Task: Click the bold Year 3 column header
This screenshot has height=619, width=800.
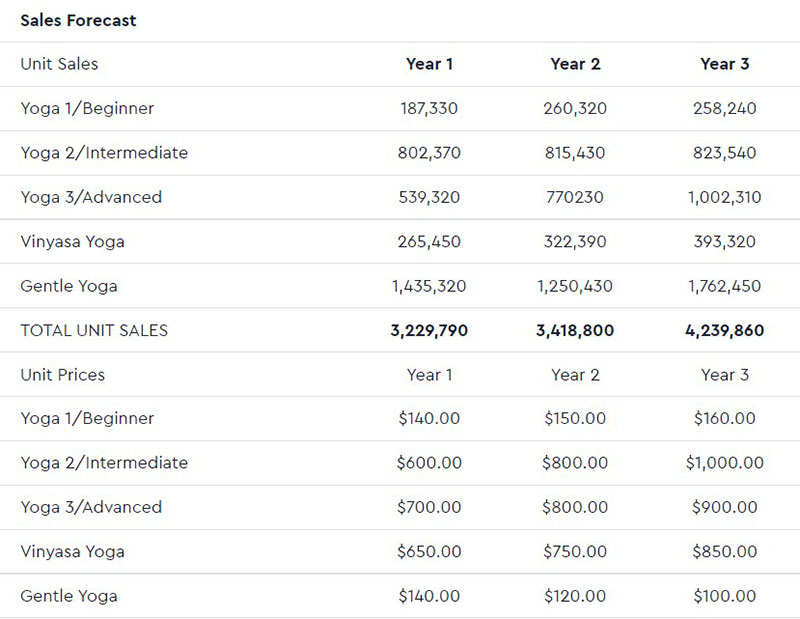Action: click(724, 64)
